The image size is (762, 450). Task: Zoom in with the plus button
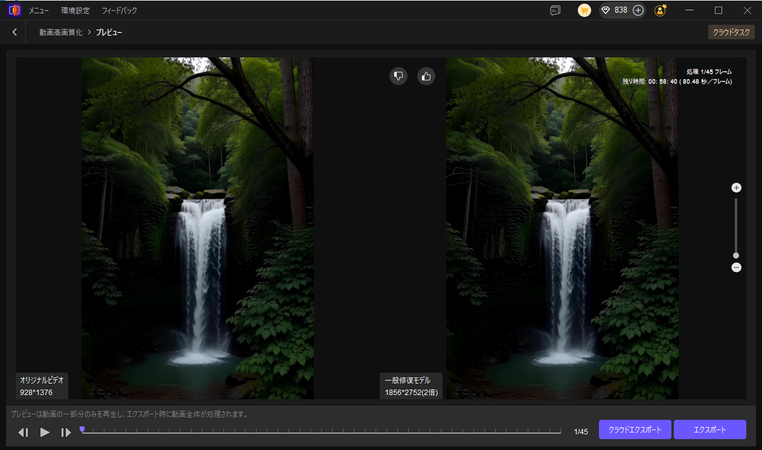tap(736, 188)
